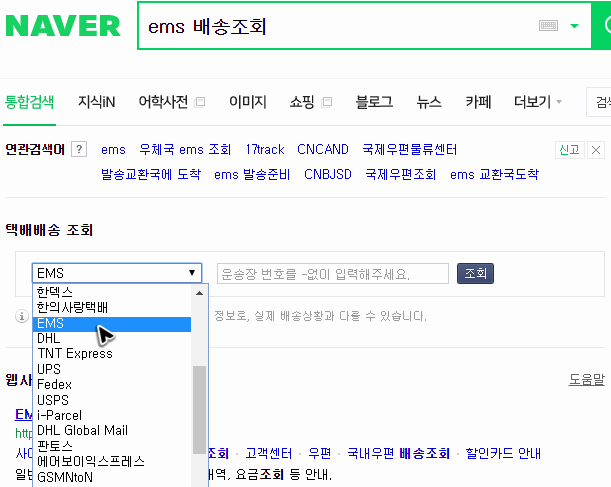
Task: Open the 고객센터 sublink
Action: point(268,453)
